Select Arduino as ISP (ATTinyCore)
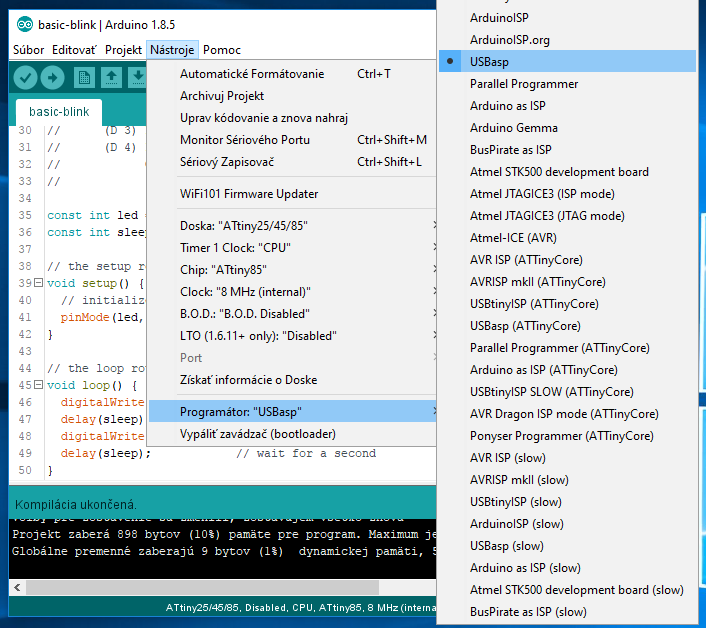Viewport: 706px width, 628px height. (x=567, y=370)
